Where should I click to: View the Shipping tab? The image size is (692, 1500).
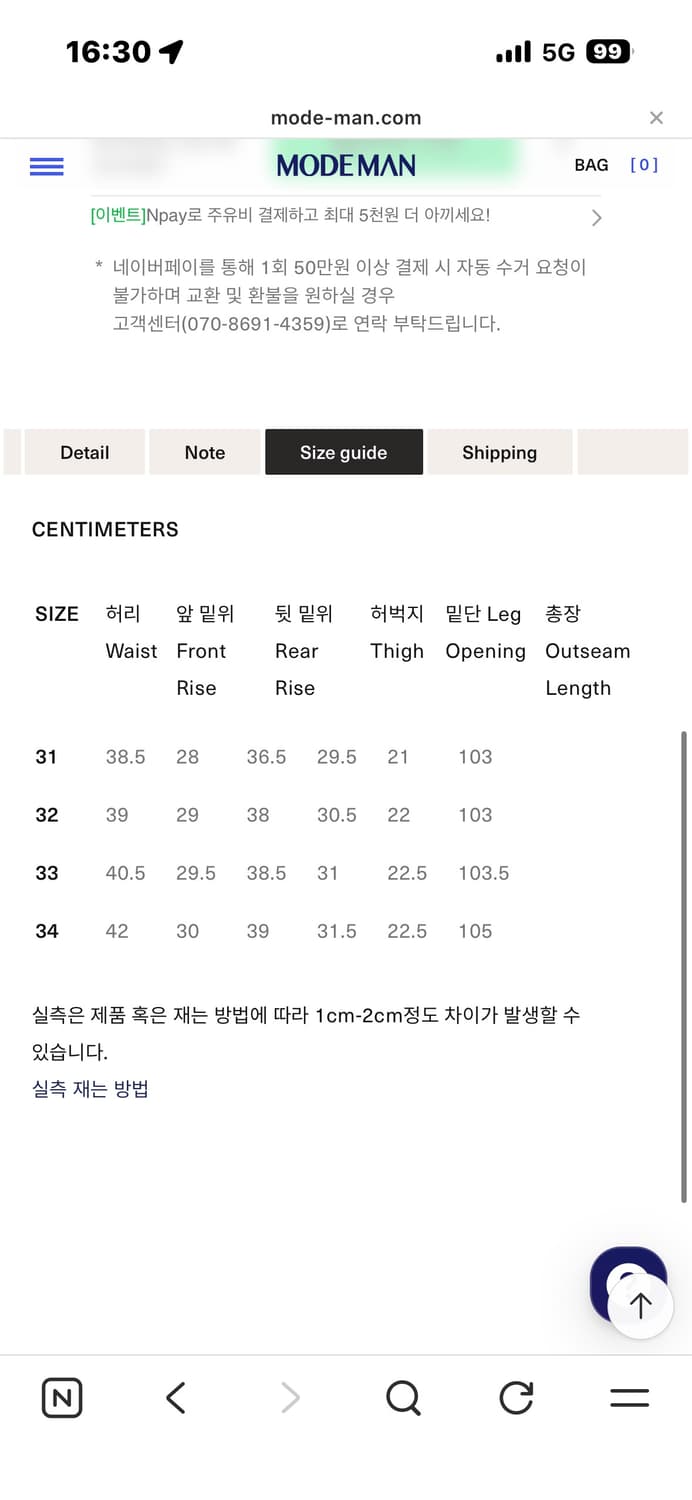pyautogui.click(x=499, y=452)
